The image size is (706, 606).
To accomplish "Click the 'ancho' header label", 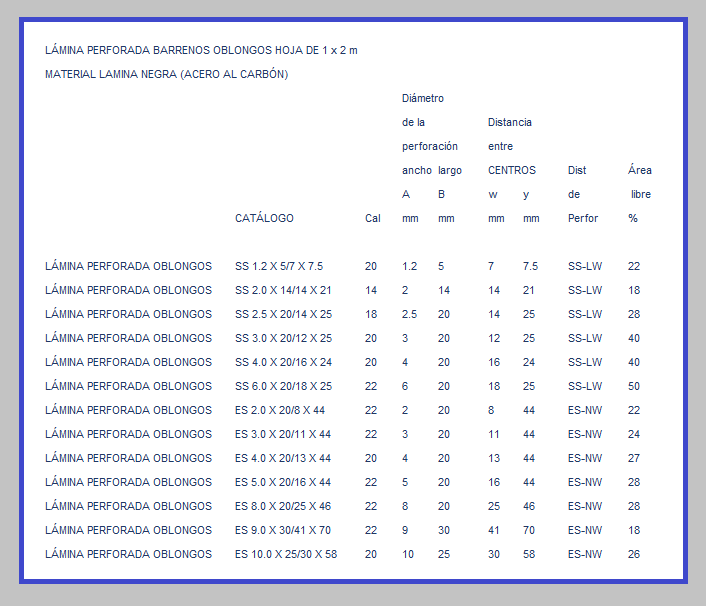I will pos(417,170).
